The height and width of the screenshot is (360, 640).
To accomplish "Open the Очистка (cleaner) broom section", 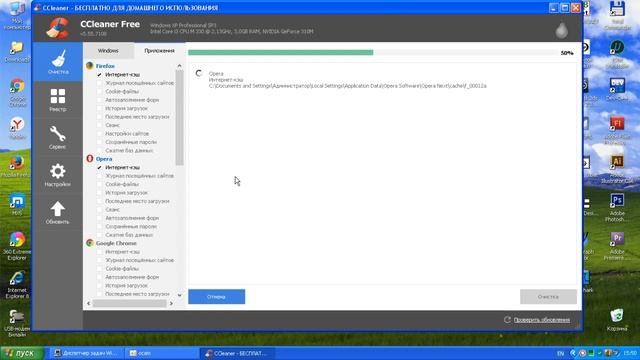I will (x=58, y=62).
